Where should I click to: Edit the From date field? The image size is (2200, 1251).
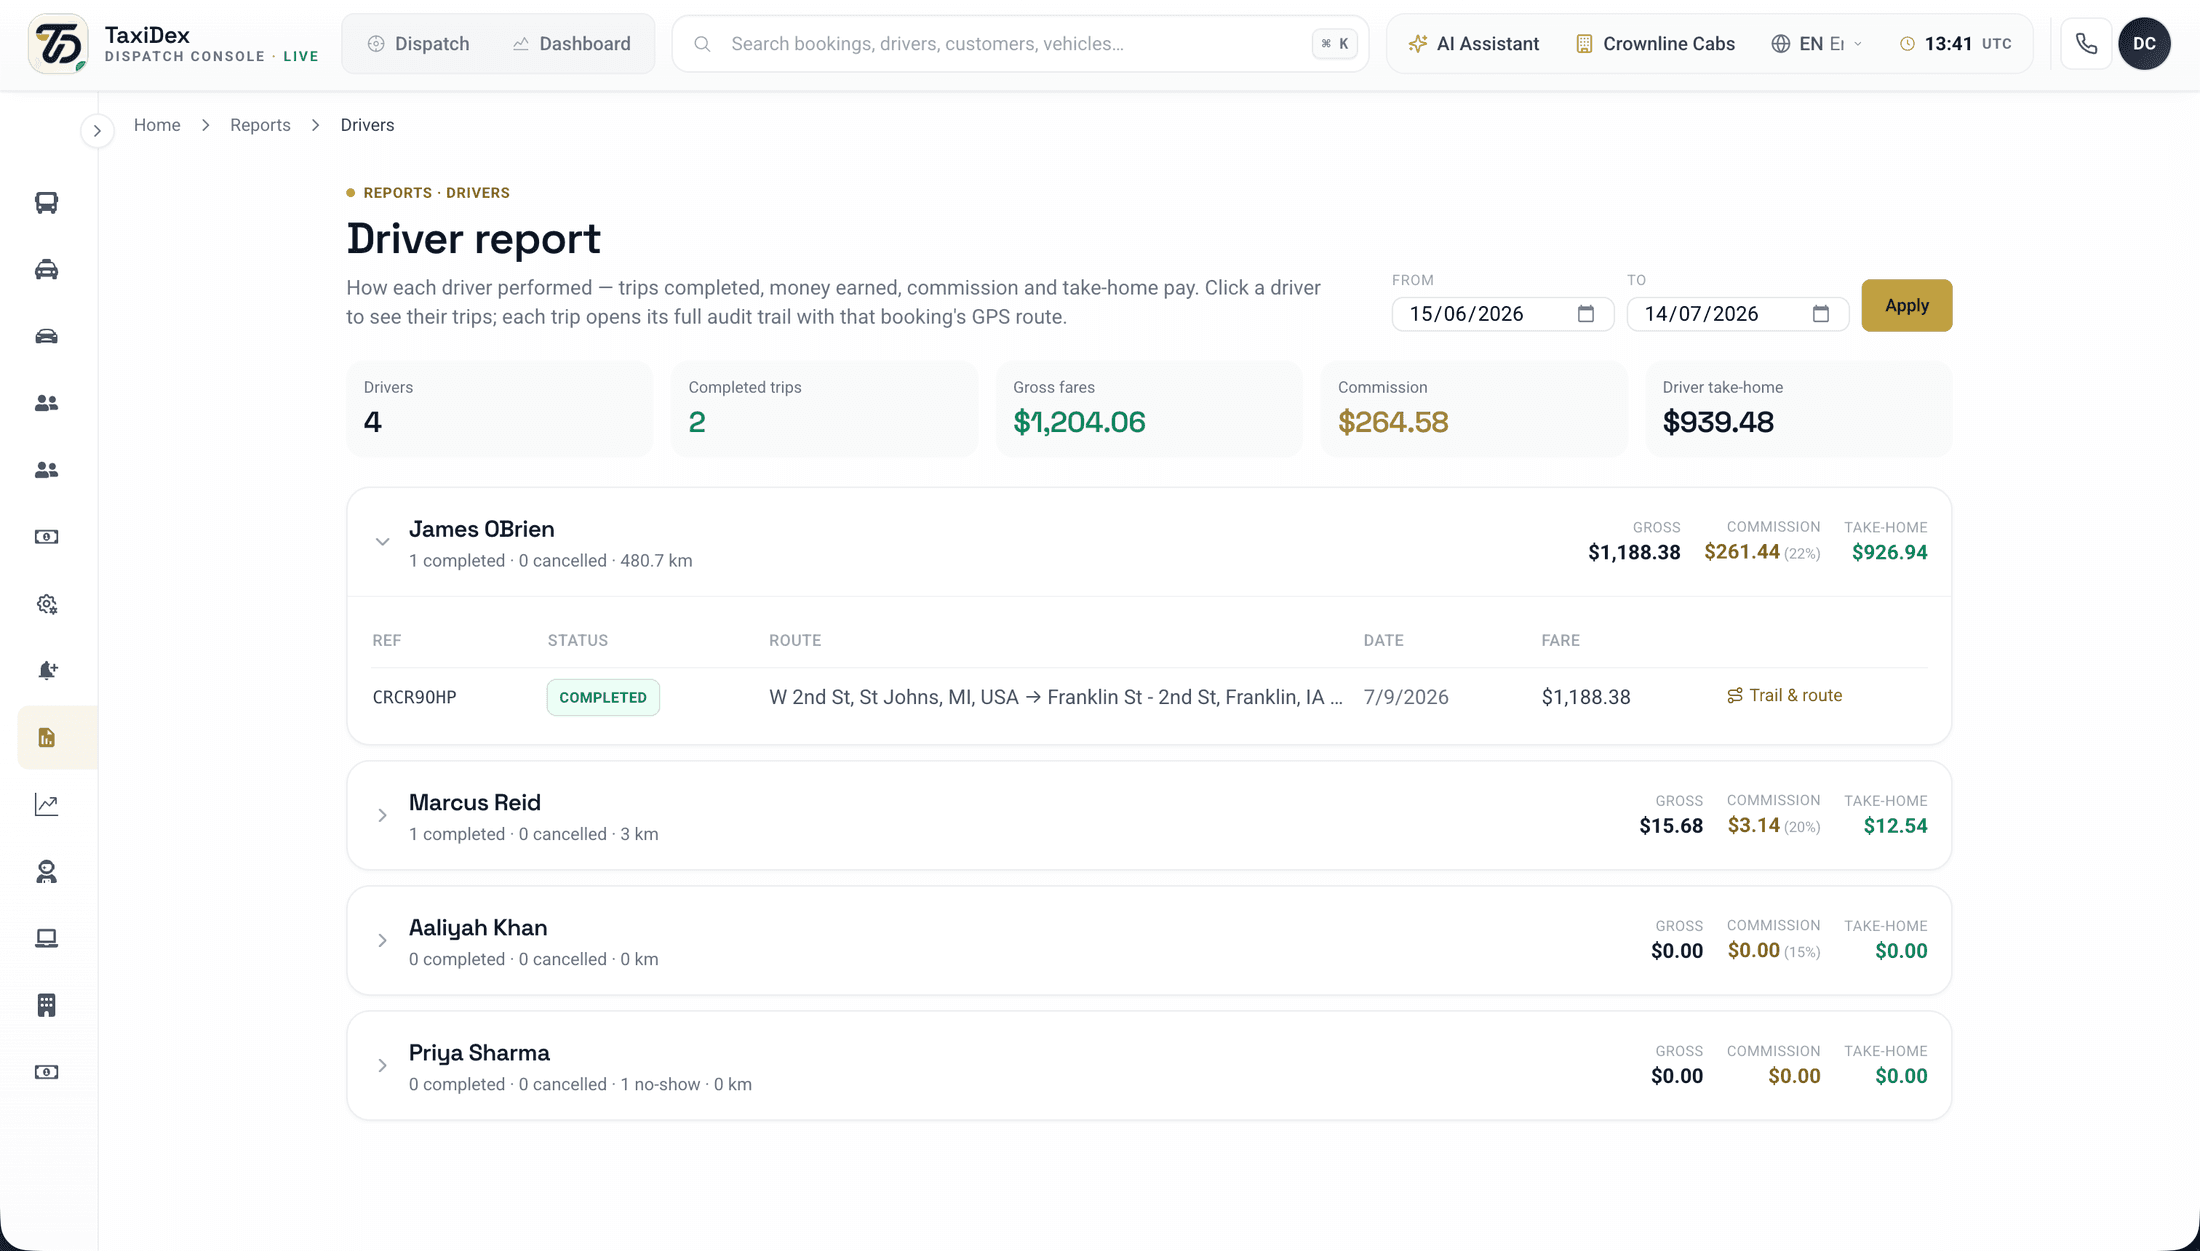pyautogui.click(x=1502, y=314)
